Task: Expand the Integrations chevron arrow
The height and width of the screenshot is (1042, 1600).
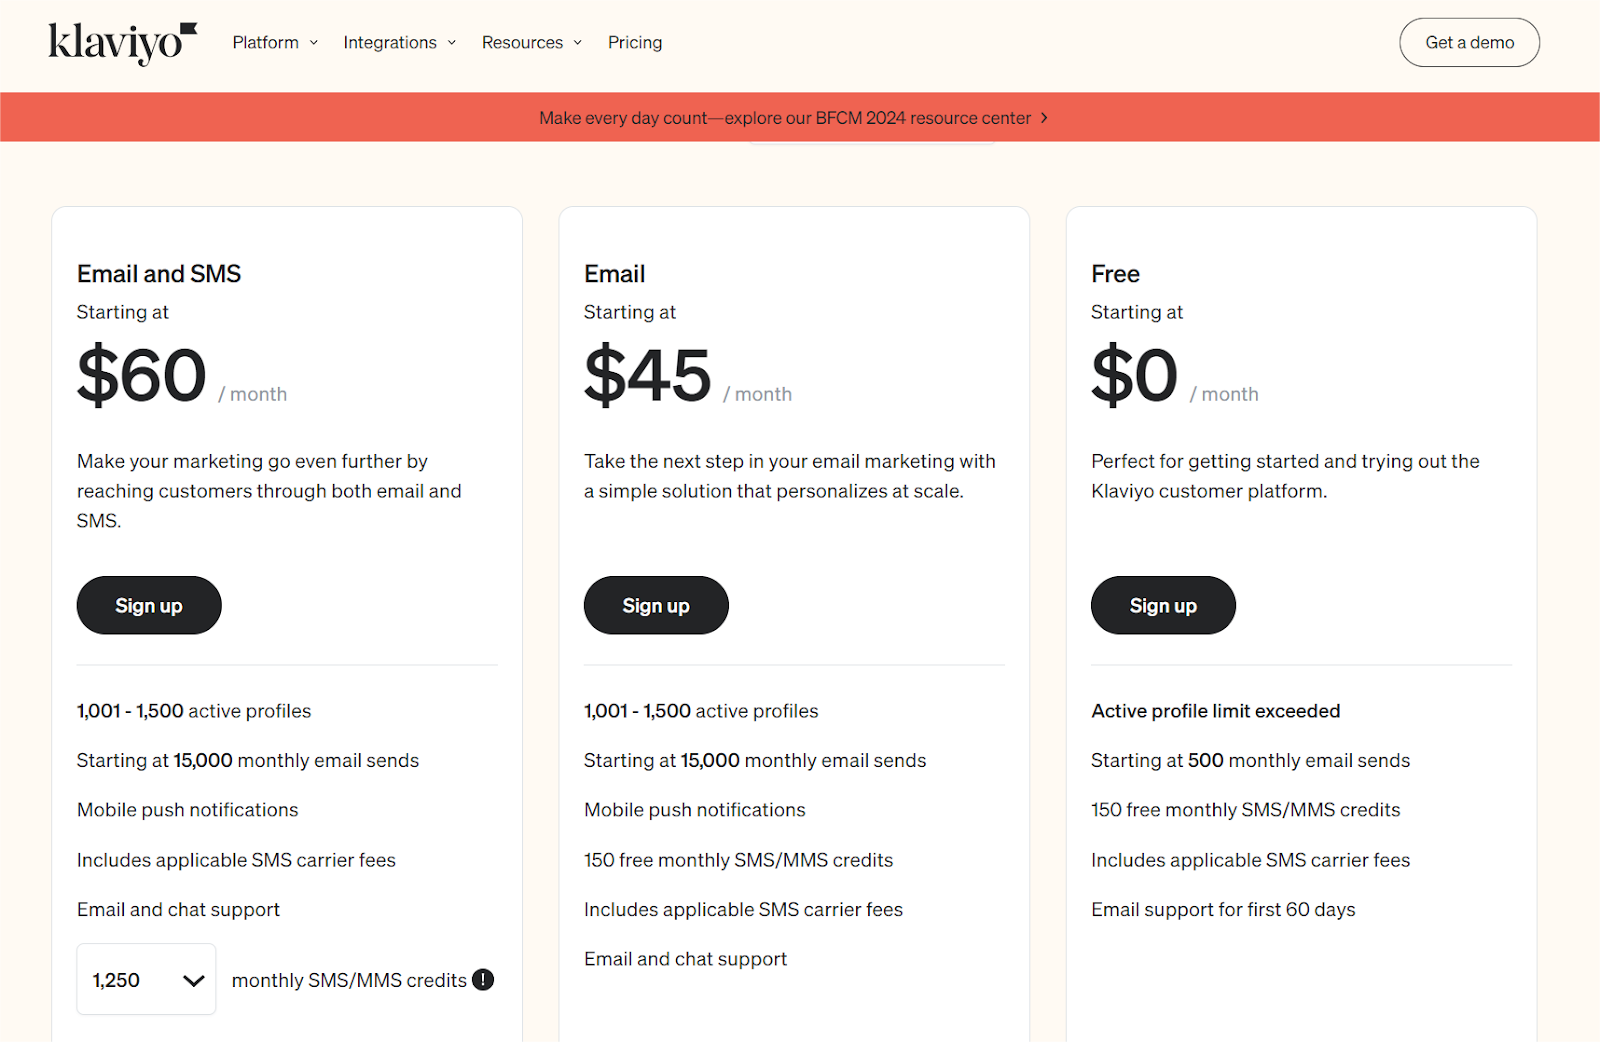Action: pos(452,43)
